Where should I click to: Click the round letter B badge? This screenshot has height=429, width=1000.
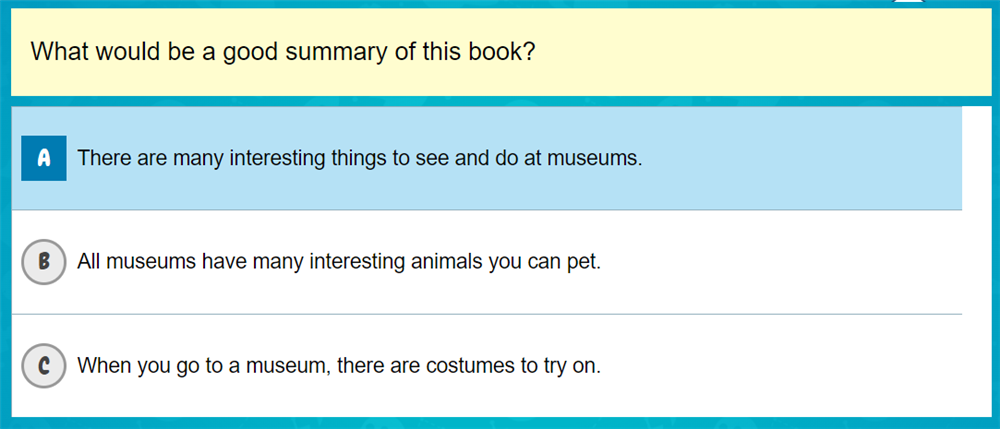44,262
